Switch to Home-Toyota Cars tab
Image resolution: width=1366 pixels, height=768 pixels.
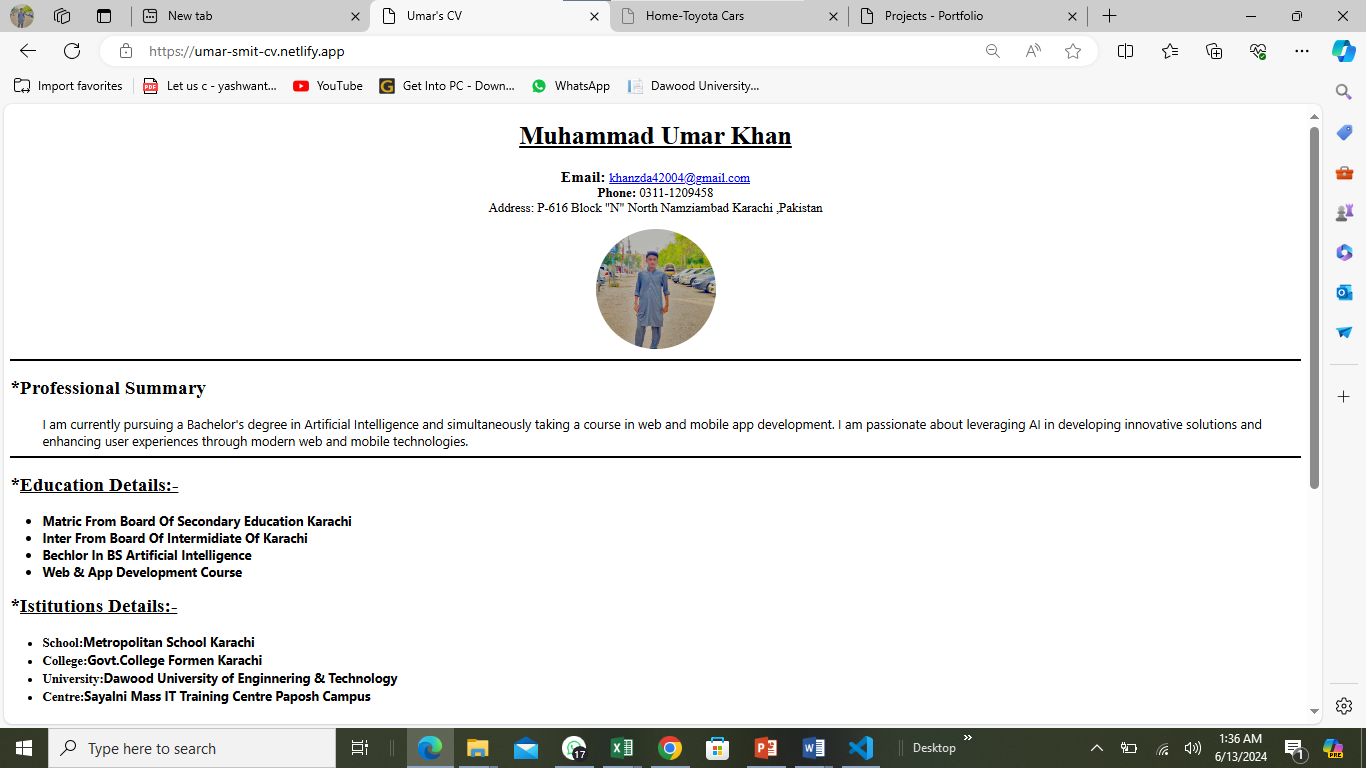click(728, 16)
